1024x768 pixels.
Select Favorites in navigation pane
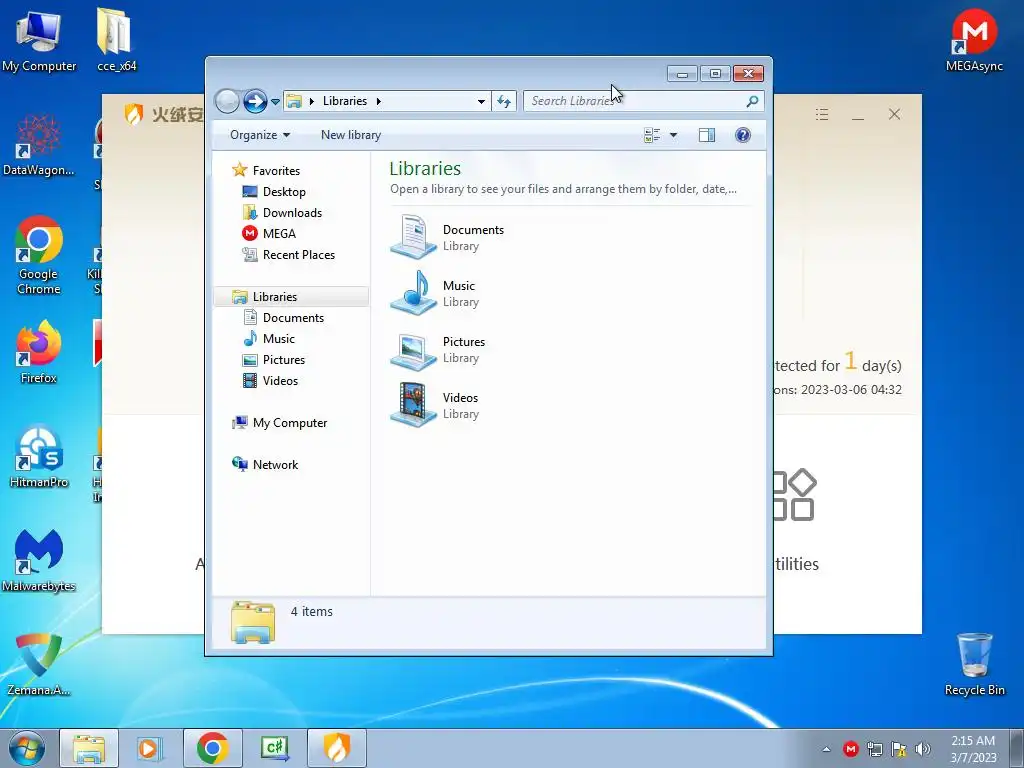[x=266, y=170]
